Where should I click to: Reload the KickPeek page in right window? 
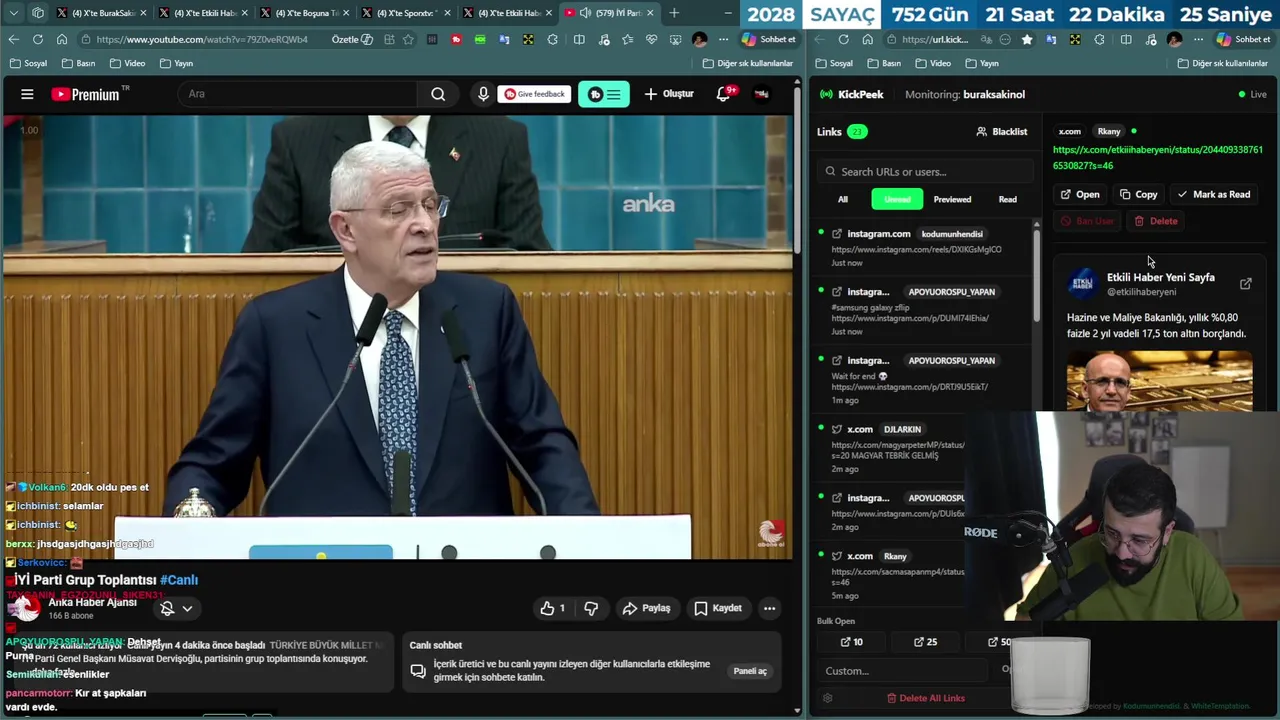[843, 39]
